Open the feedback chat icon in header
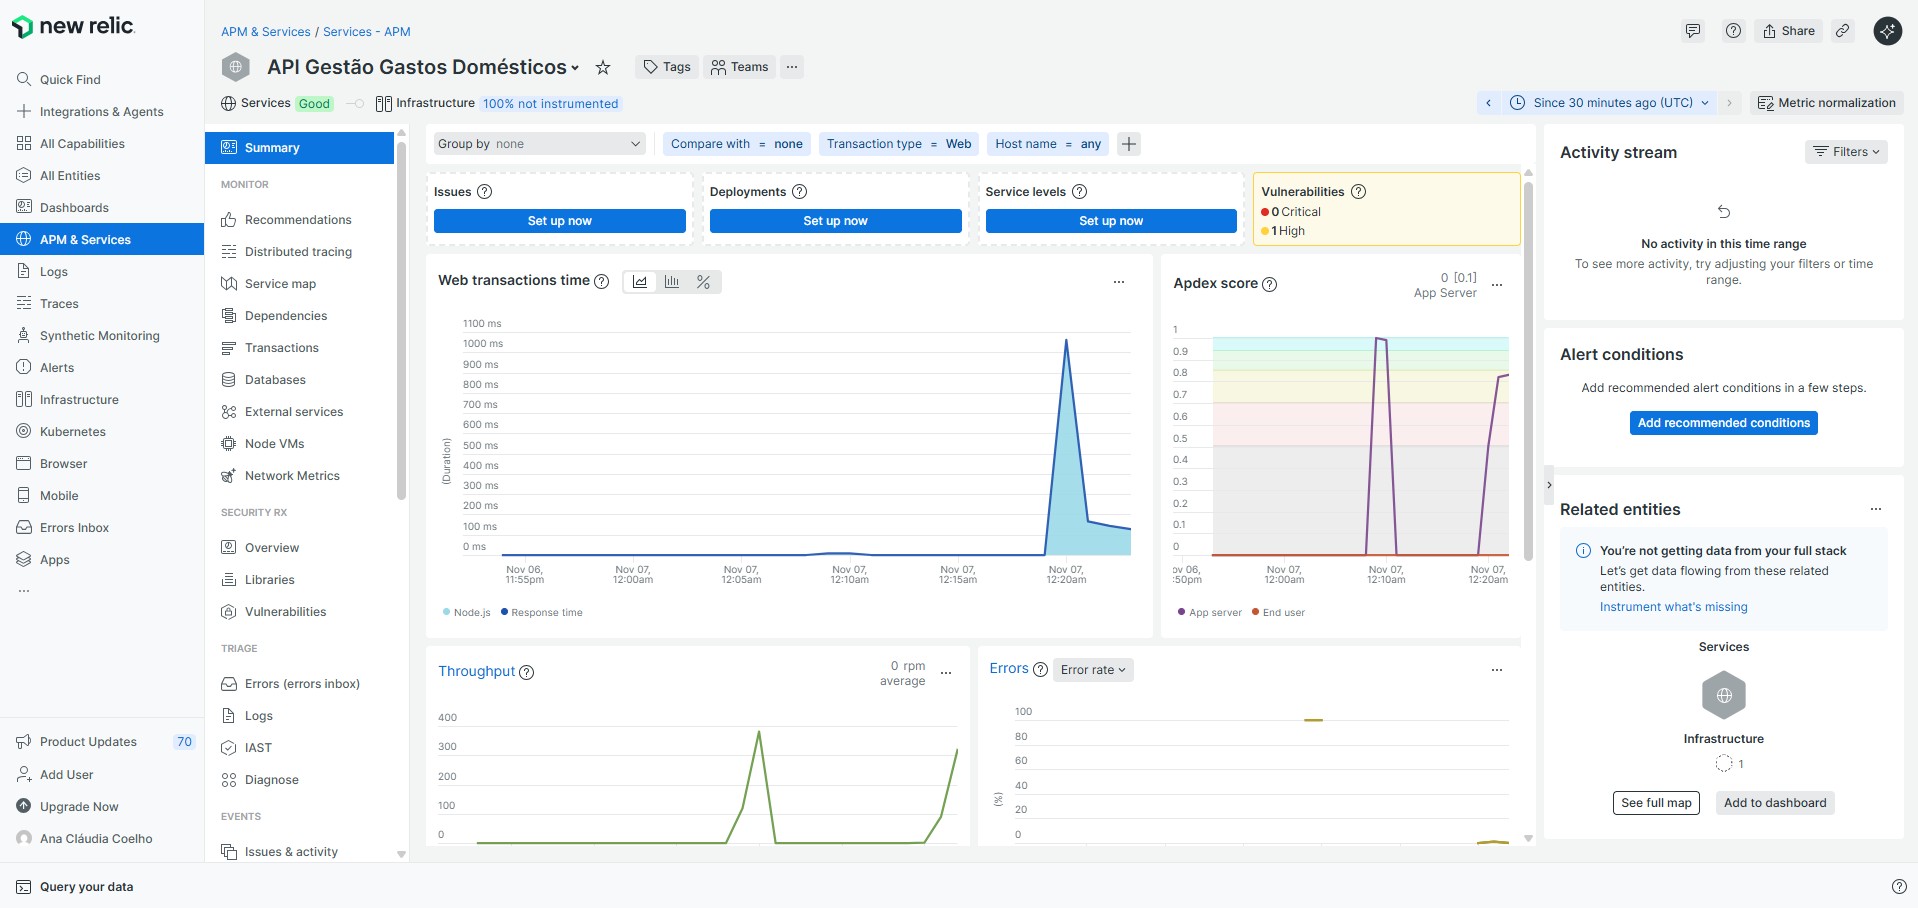Viewport: 1918px width, 908px height. click(1692, 31)
